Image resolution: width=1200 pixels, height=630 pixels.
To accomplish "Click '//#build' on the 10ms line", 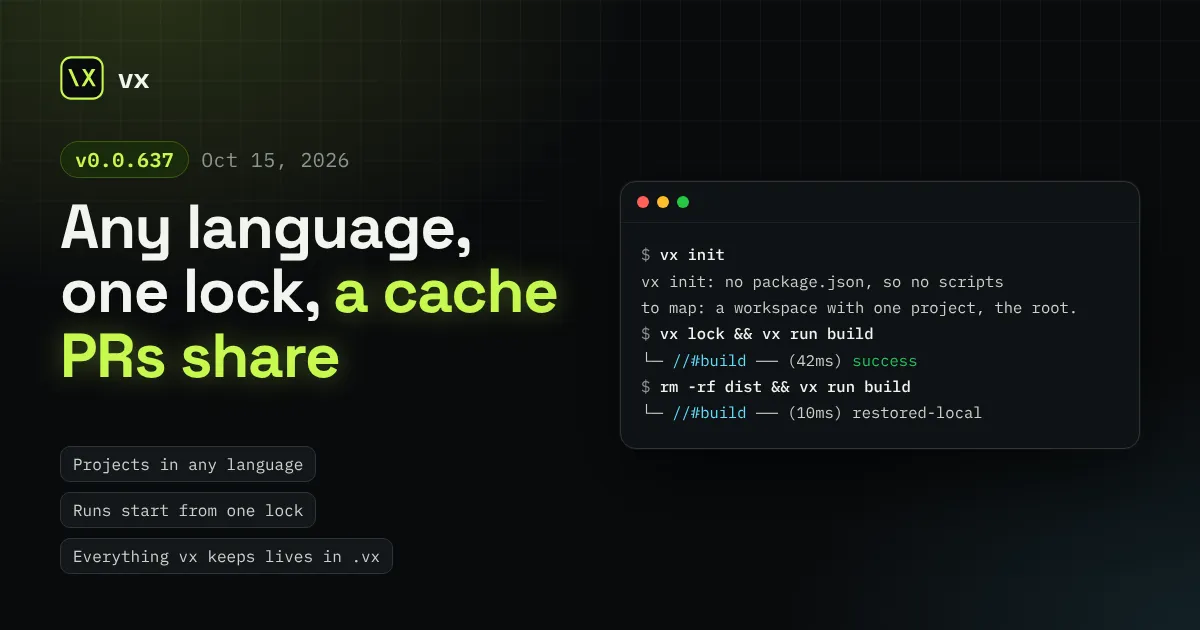I will (709, 413).
